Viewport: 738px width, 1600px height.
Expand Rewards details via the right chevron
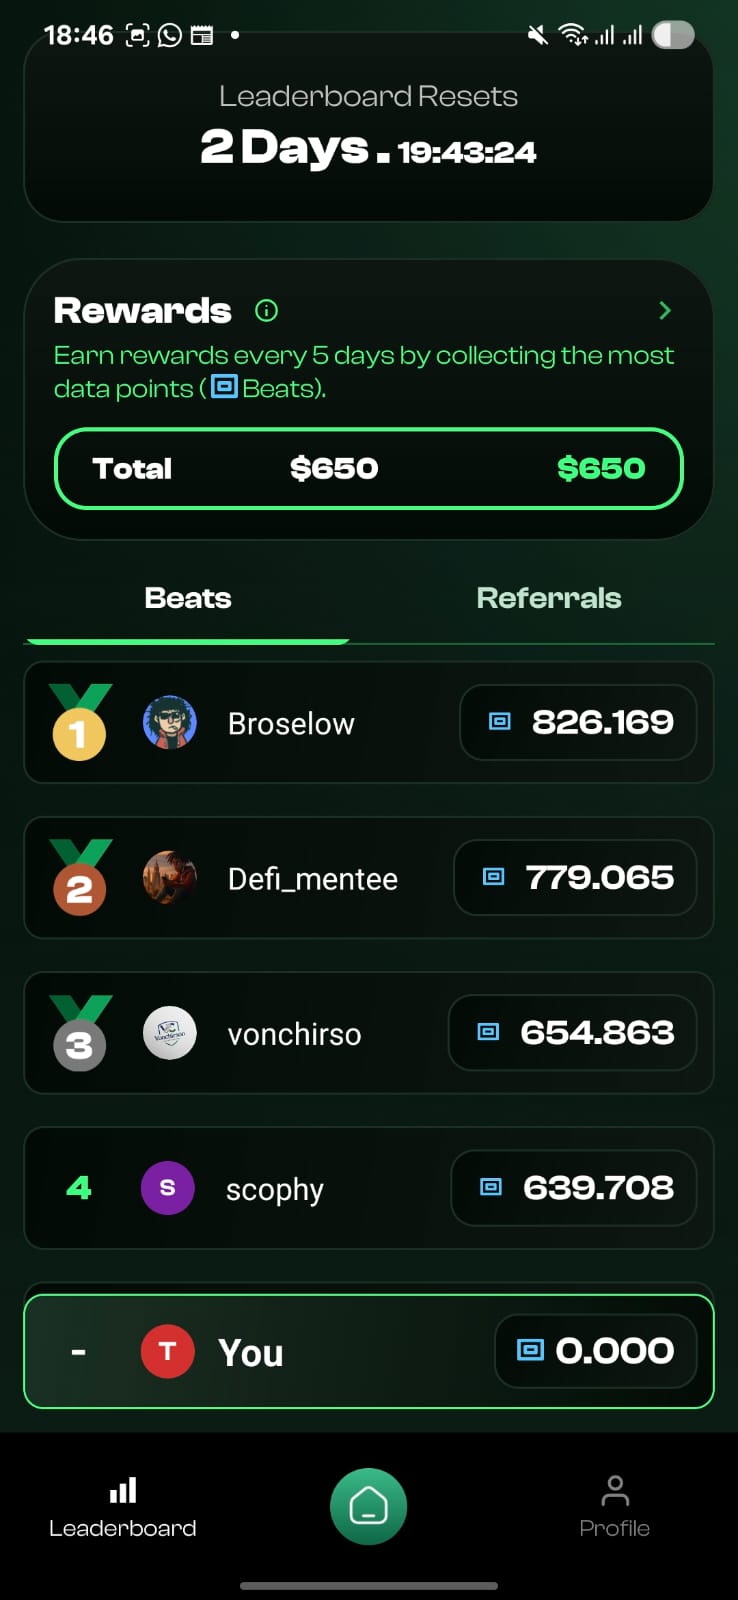664,311
